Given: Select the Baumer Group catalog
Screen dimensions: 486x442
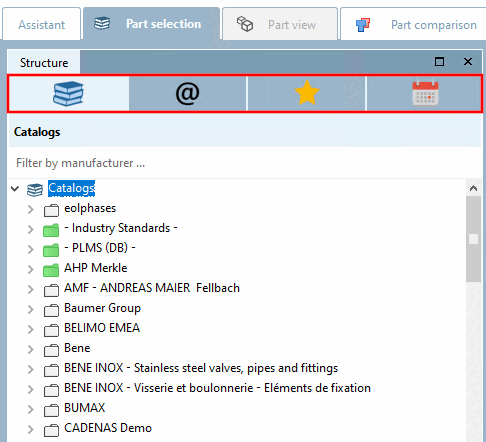Looking at the screenshot, I should [x=102, y=308].
